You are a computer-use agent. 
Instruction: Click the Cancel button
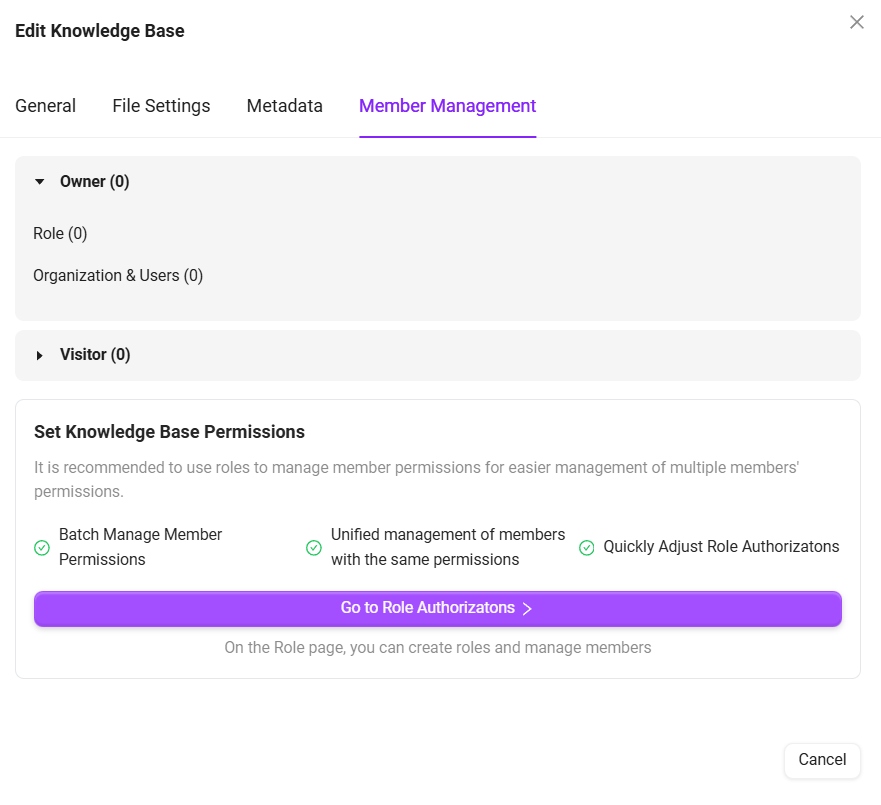point(822,760)
